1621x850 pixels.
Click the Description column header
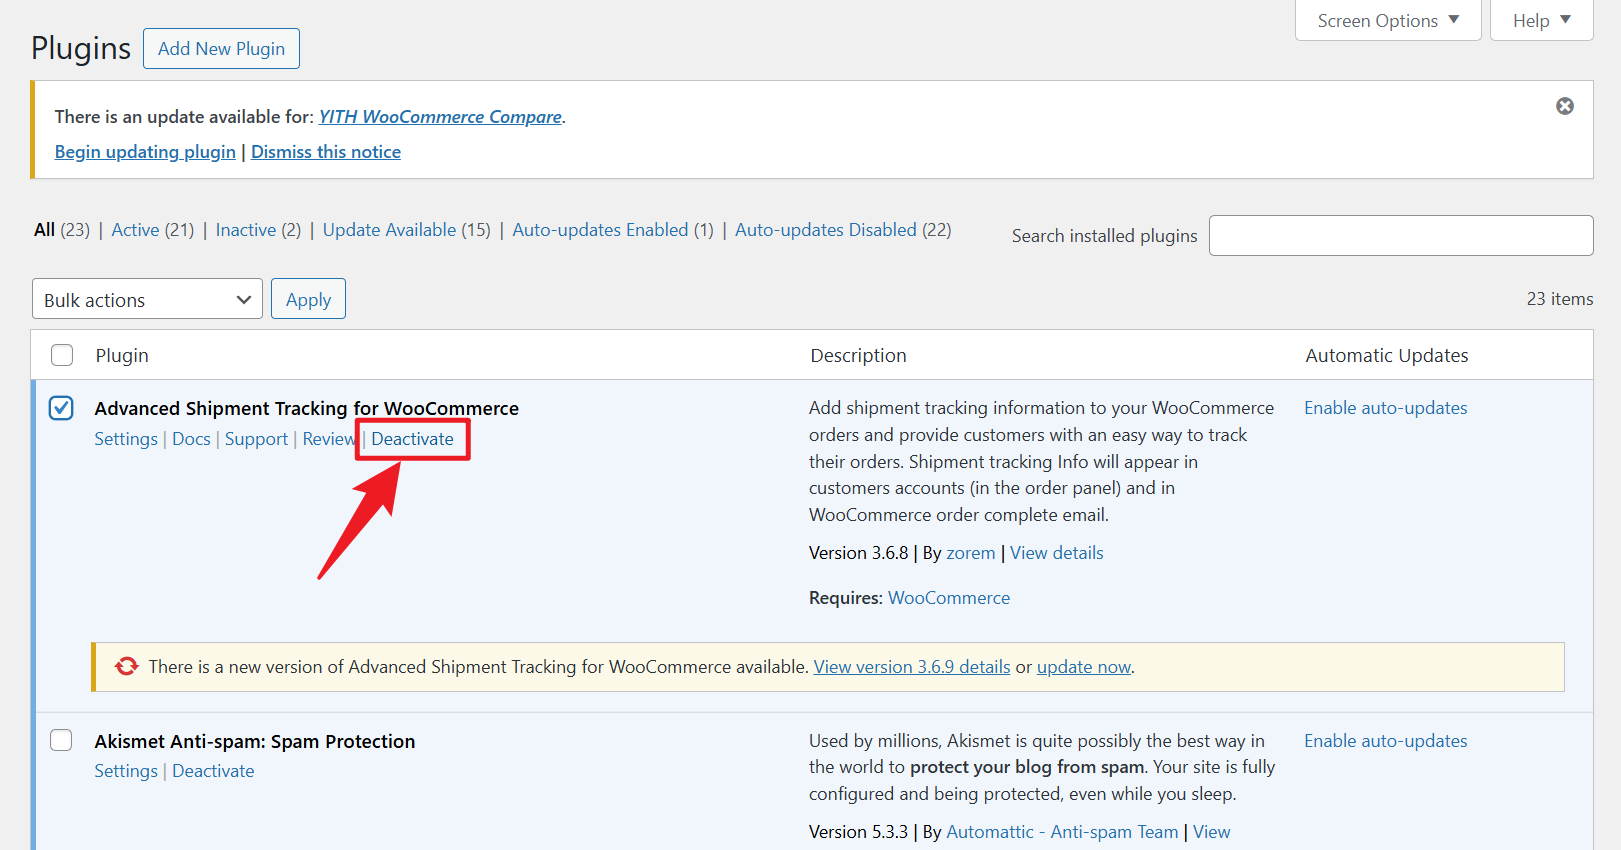[x=858, y=355]
